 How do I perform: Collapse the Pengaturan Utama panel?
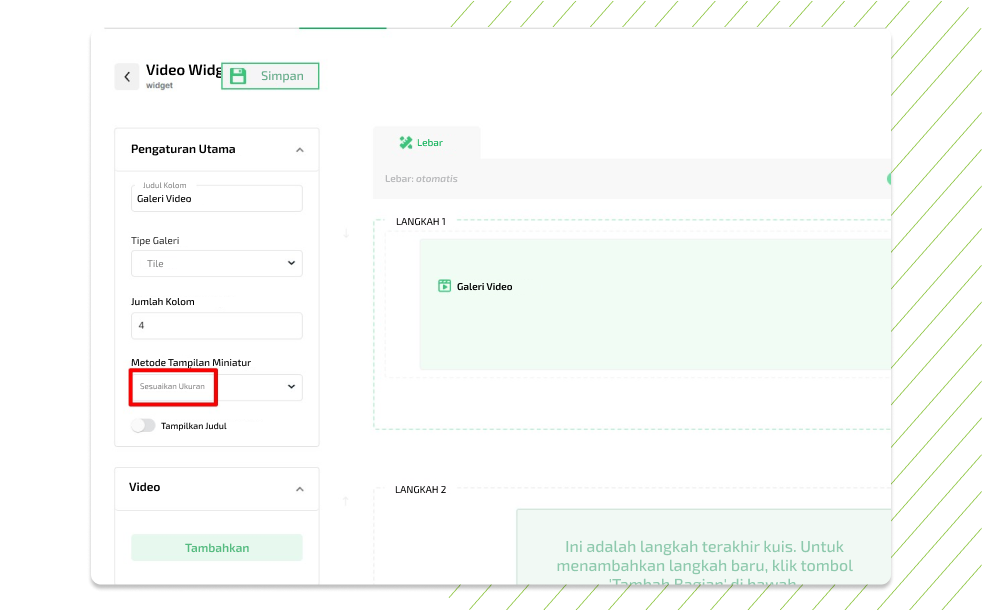click(x=299, y=150)
